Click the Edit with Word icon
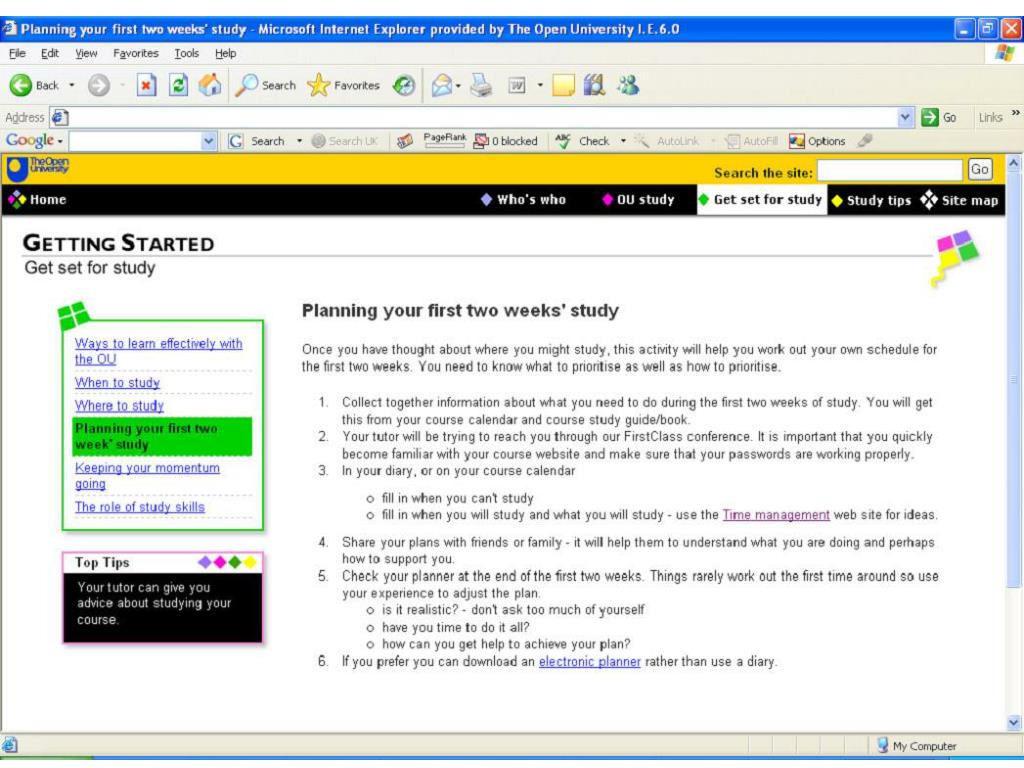Viewport: 1024px width, 768px height. 517,85
